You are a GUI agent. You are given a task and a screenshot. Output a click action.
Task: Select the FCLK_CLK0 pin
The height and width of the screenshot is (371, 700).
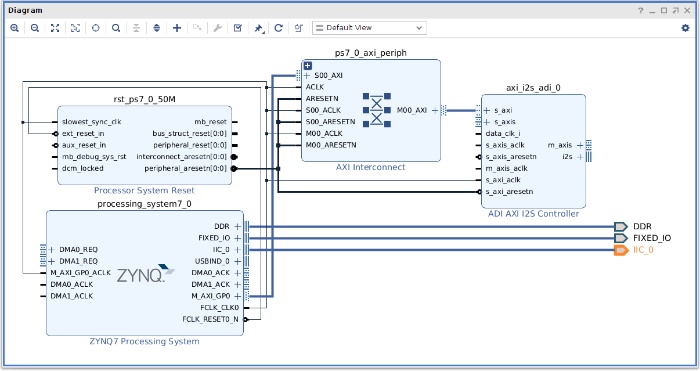pos(220,308)
